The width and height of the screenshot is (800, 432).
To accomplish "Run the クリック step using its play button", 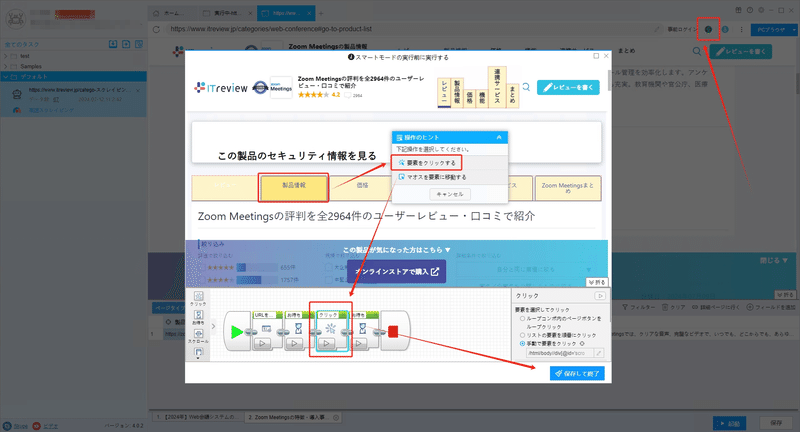I will tap(327, 343).
